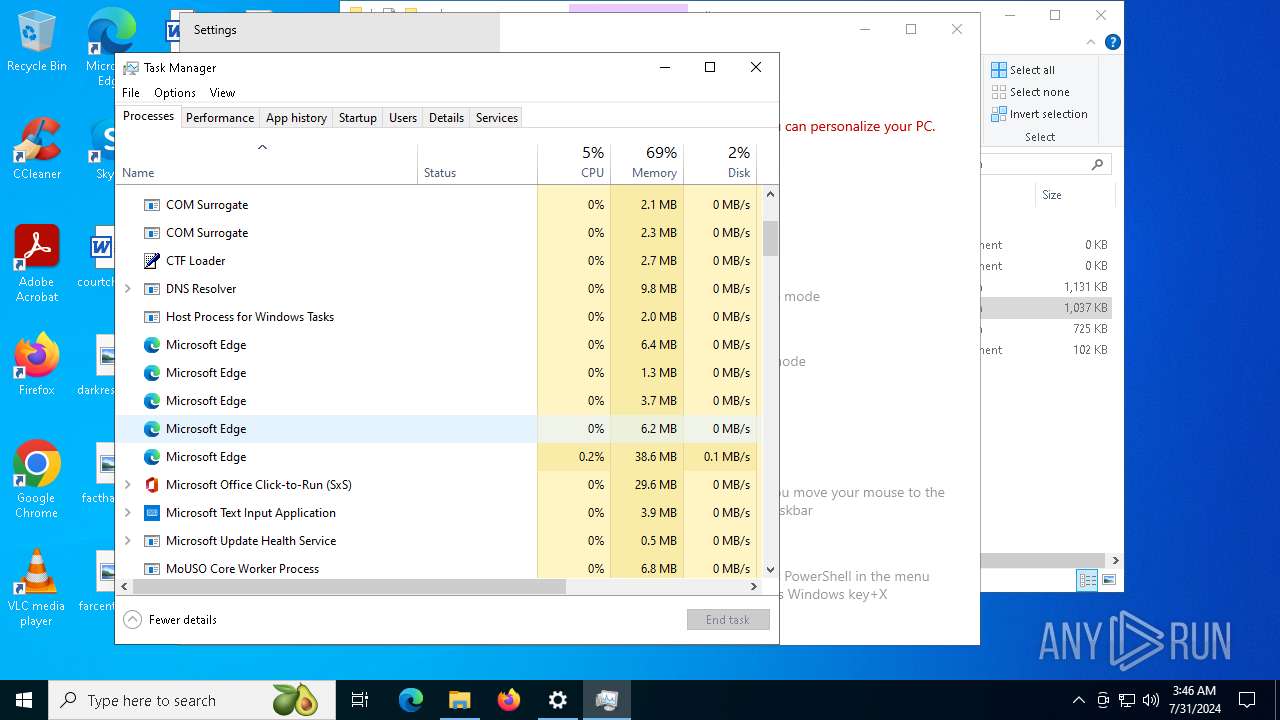Screen dimensions: 1280x720
Task: Open Task View from taskbar
Action: click(x=360, y=700)
